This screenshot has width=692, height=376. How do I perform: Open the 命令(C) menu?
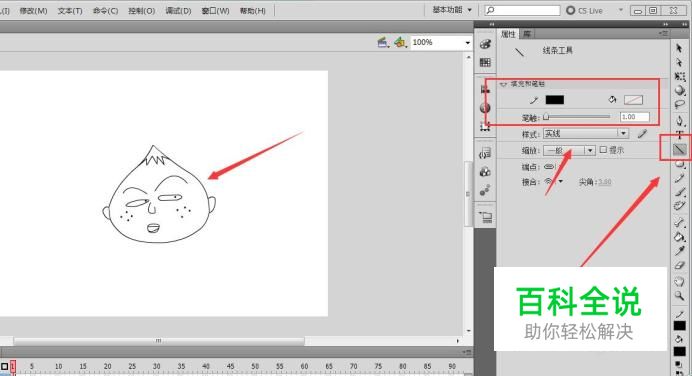point(105,11)
